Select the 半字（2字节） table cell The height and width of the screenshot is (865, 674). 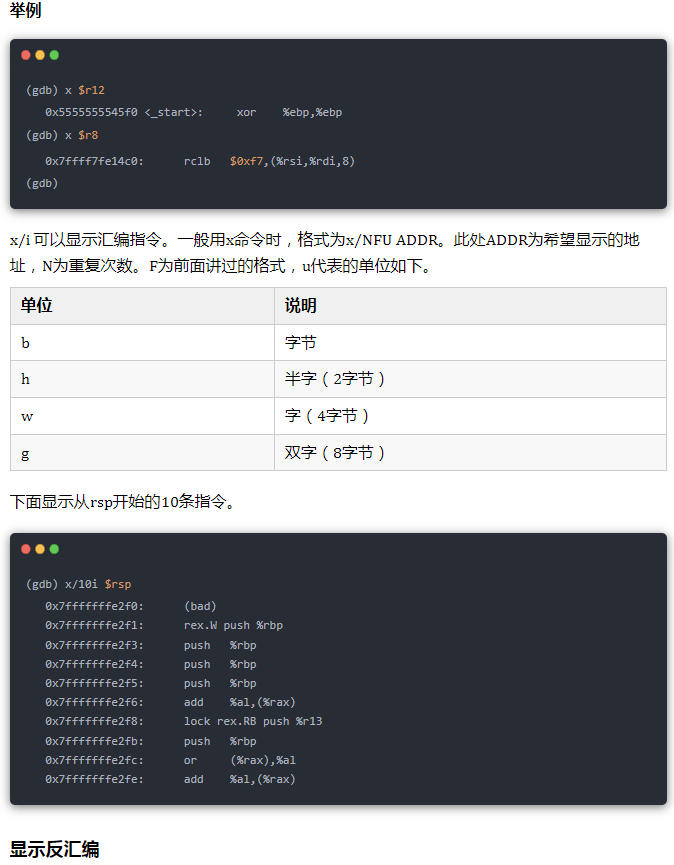[470, 379]
